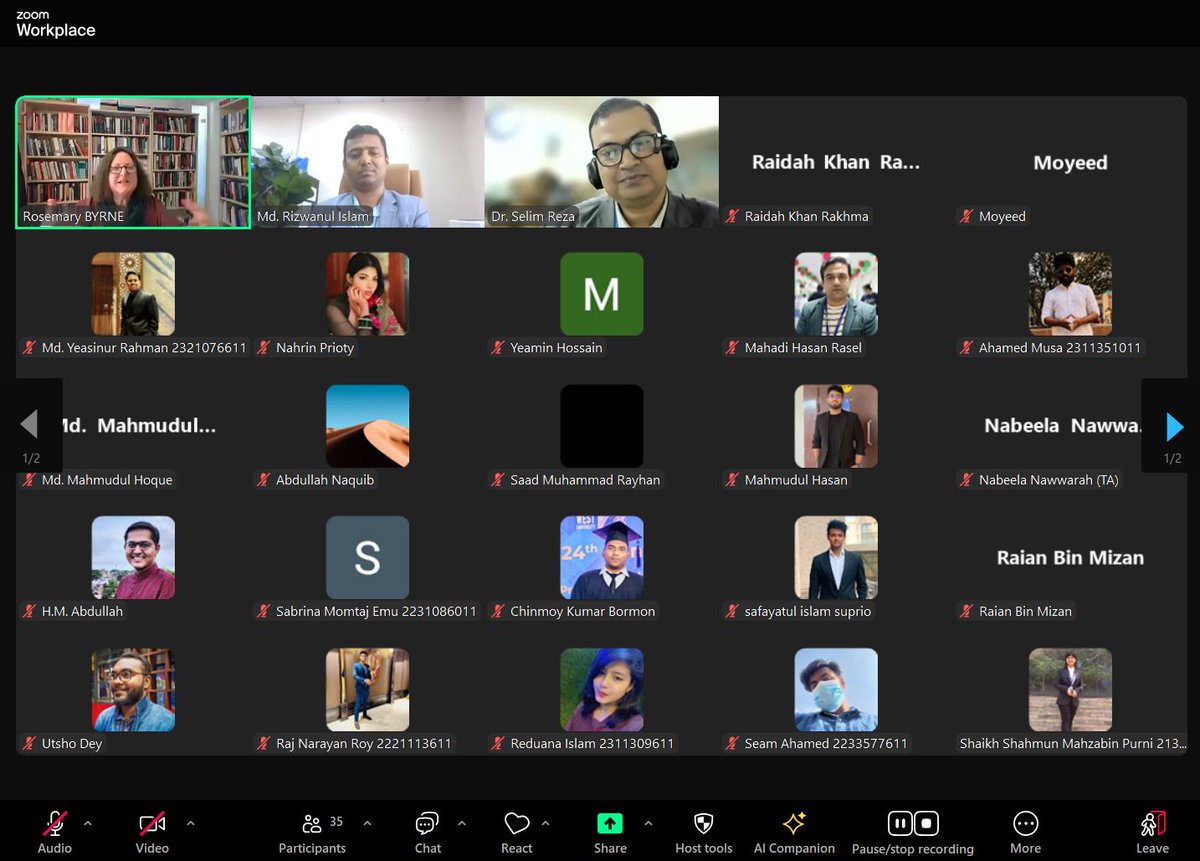Click the green Share screen icon
This screenshot has width=1200, height=861.
click(x=610, y=823)
